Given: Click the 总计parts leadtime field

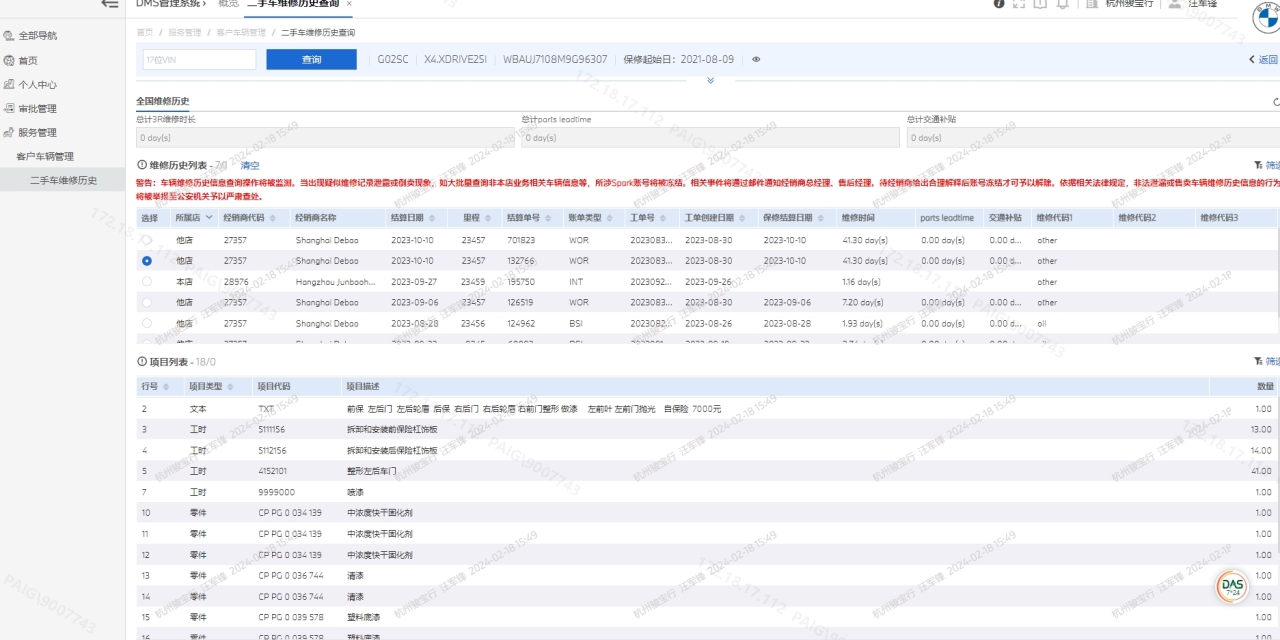Looking at the screenshot, I should pos(710,138).
